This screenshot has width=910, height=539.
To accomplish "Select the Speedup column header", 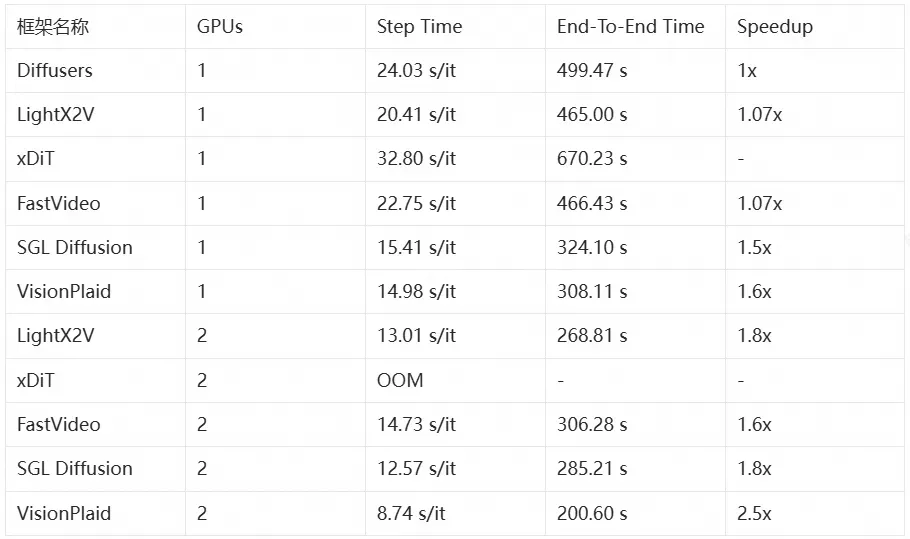I will (775, 27).
